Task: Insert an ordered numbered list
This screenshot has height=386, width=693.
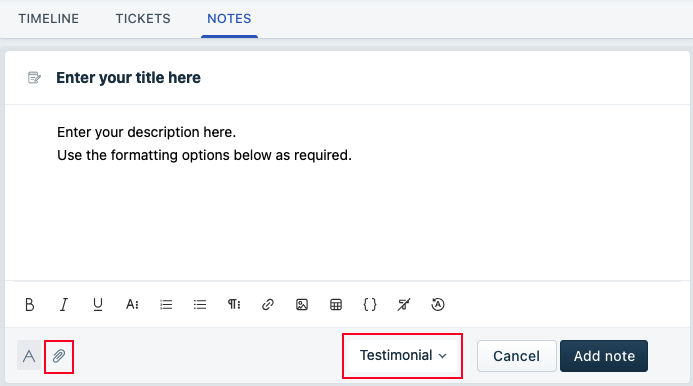Action: click(x=166, y=304)
